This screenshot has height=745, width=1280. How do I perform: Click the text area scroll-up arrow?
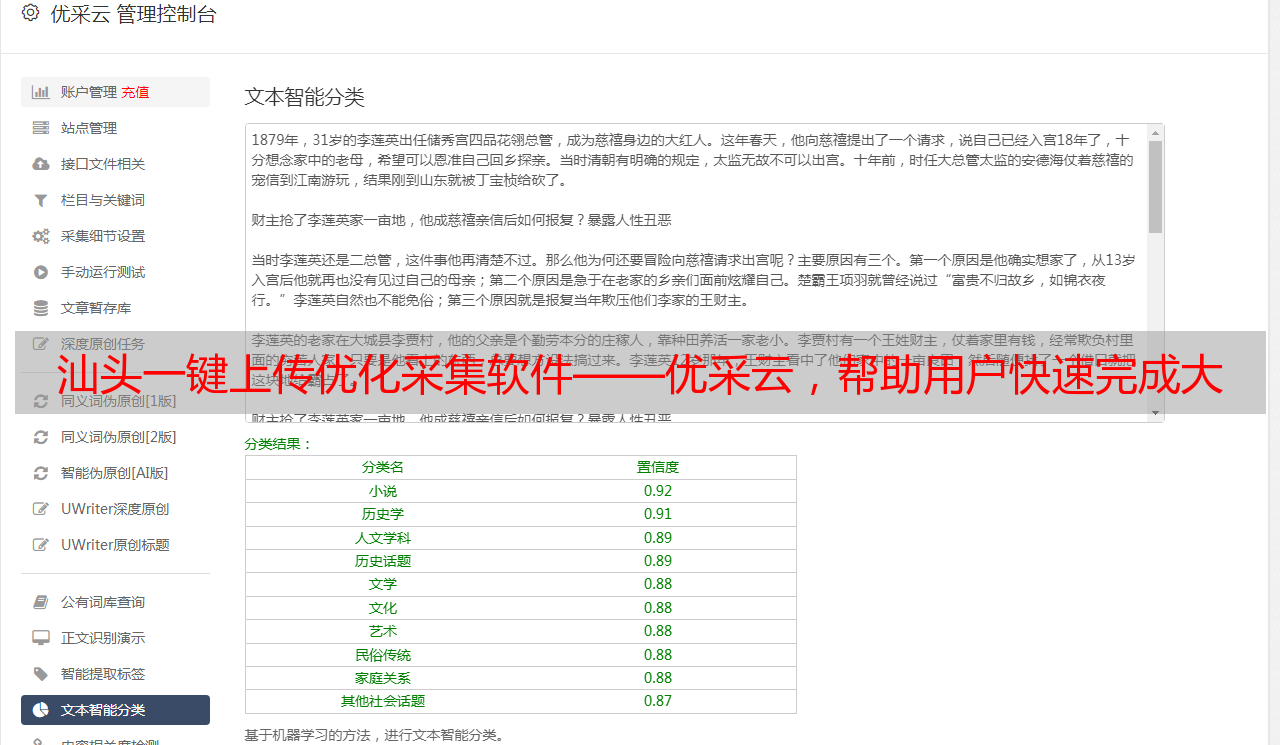1155,132
